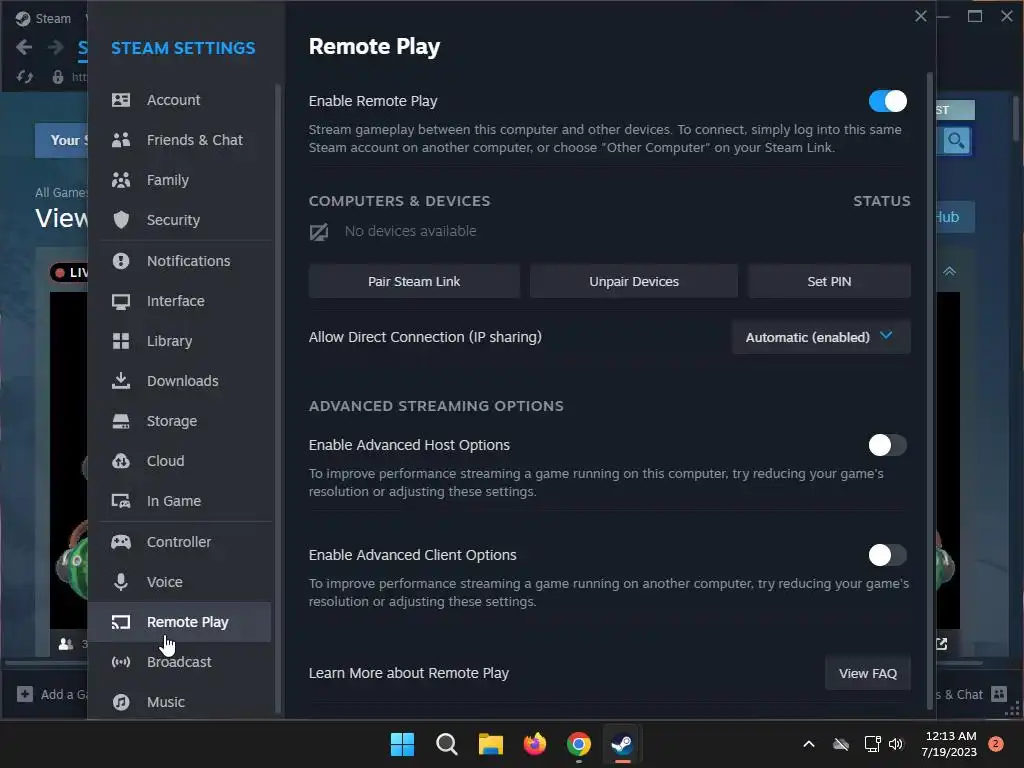
Task: Open notification center badge
Action: tap(996, 744)
